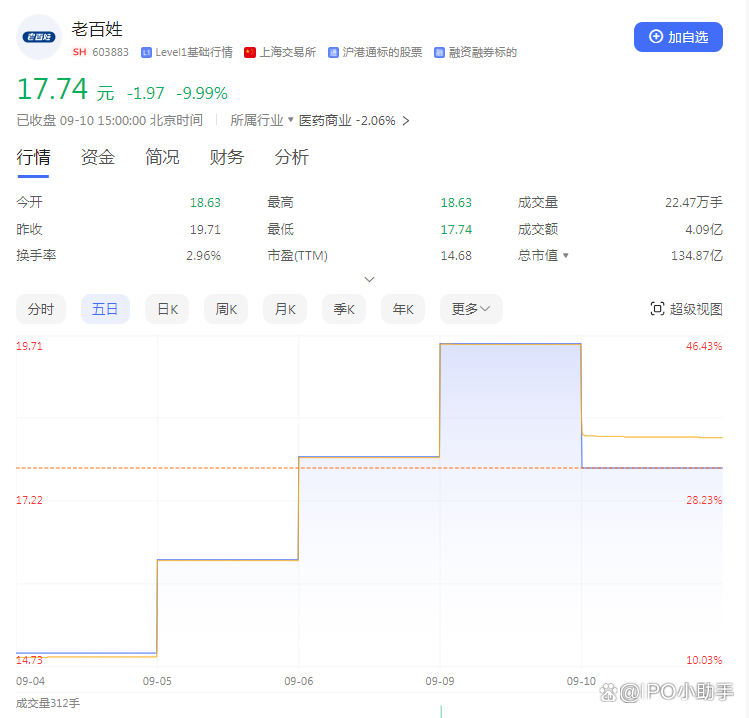Click the 成交量312手 volume label
This screenshot has width=749, height=718.
(x=48, y=703)
